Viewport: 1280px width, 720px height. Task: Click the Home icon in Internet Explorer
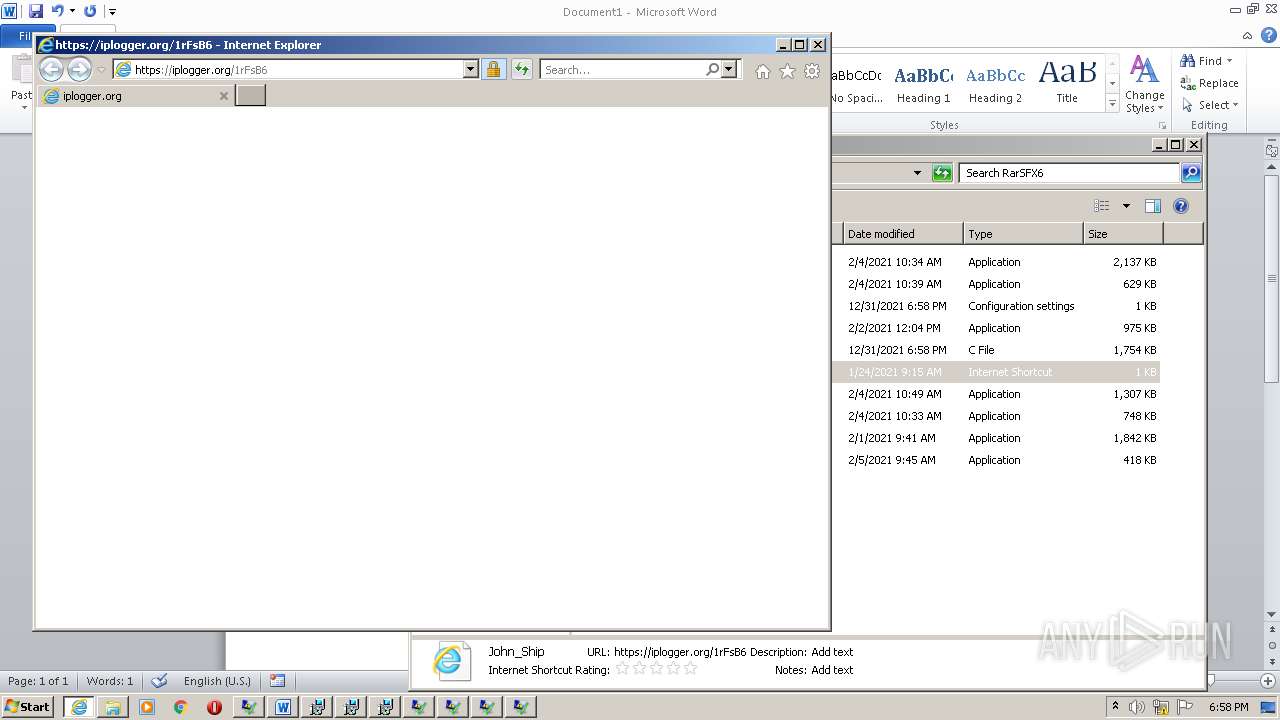click(x=763, y=71)
